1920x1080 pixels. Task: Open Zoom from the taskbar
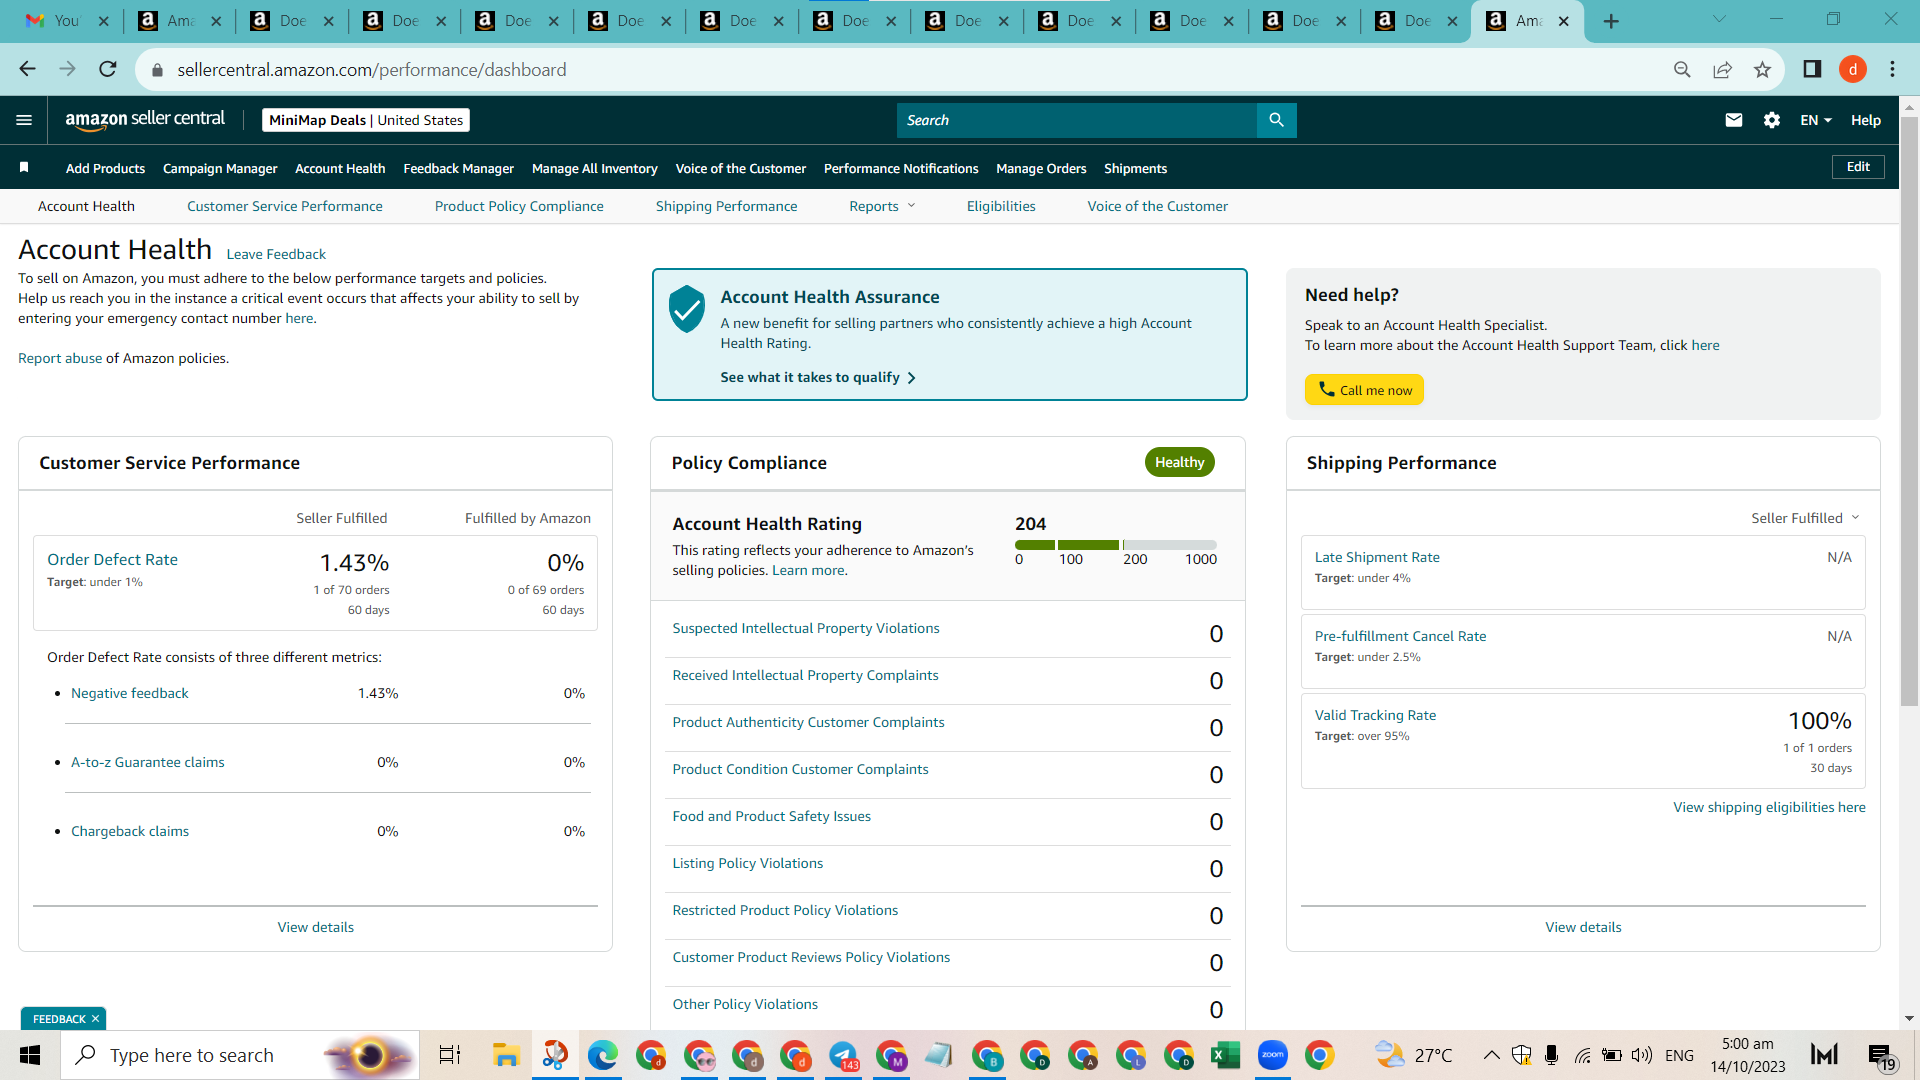[x=1272, y=1055]
